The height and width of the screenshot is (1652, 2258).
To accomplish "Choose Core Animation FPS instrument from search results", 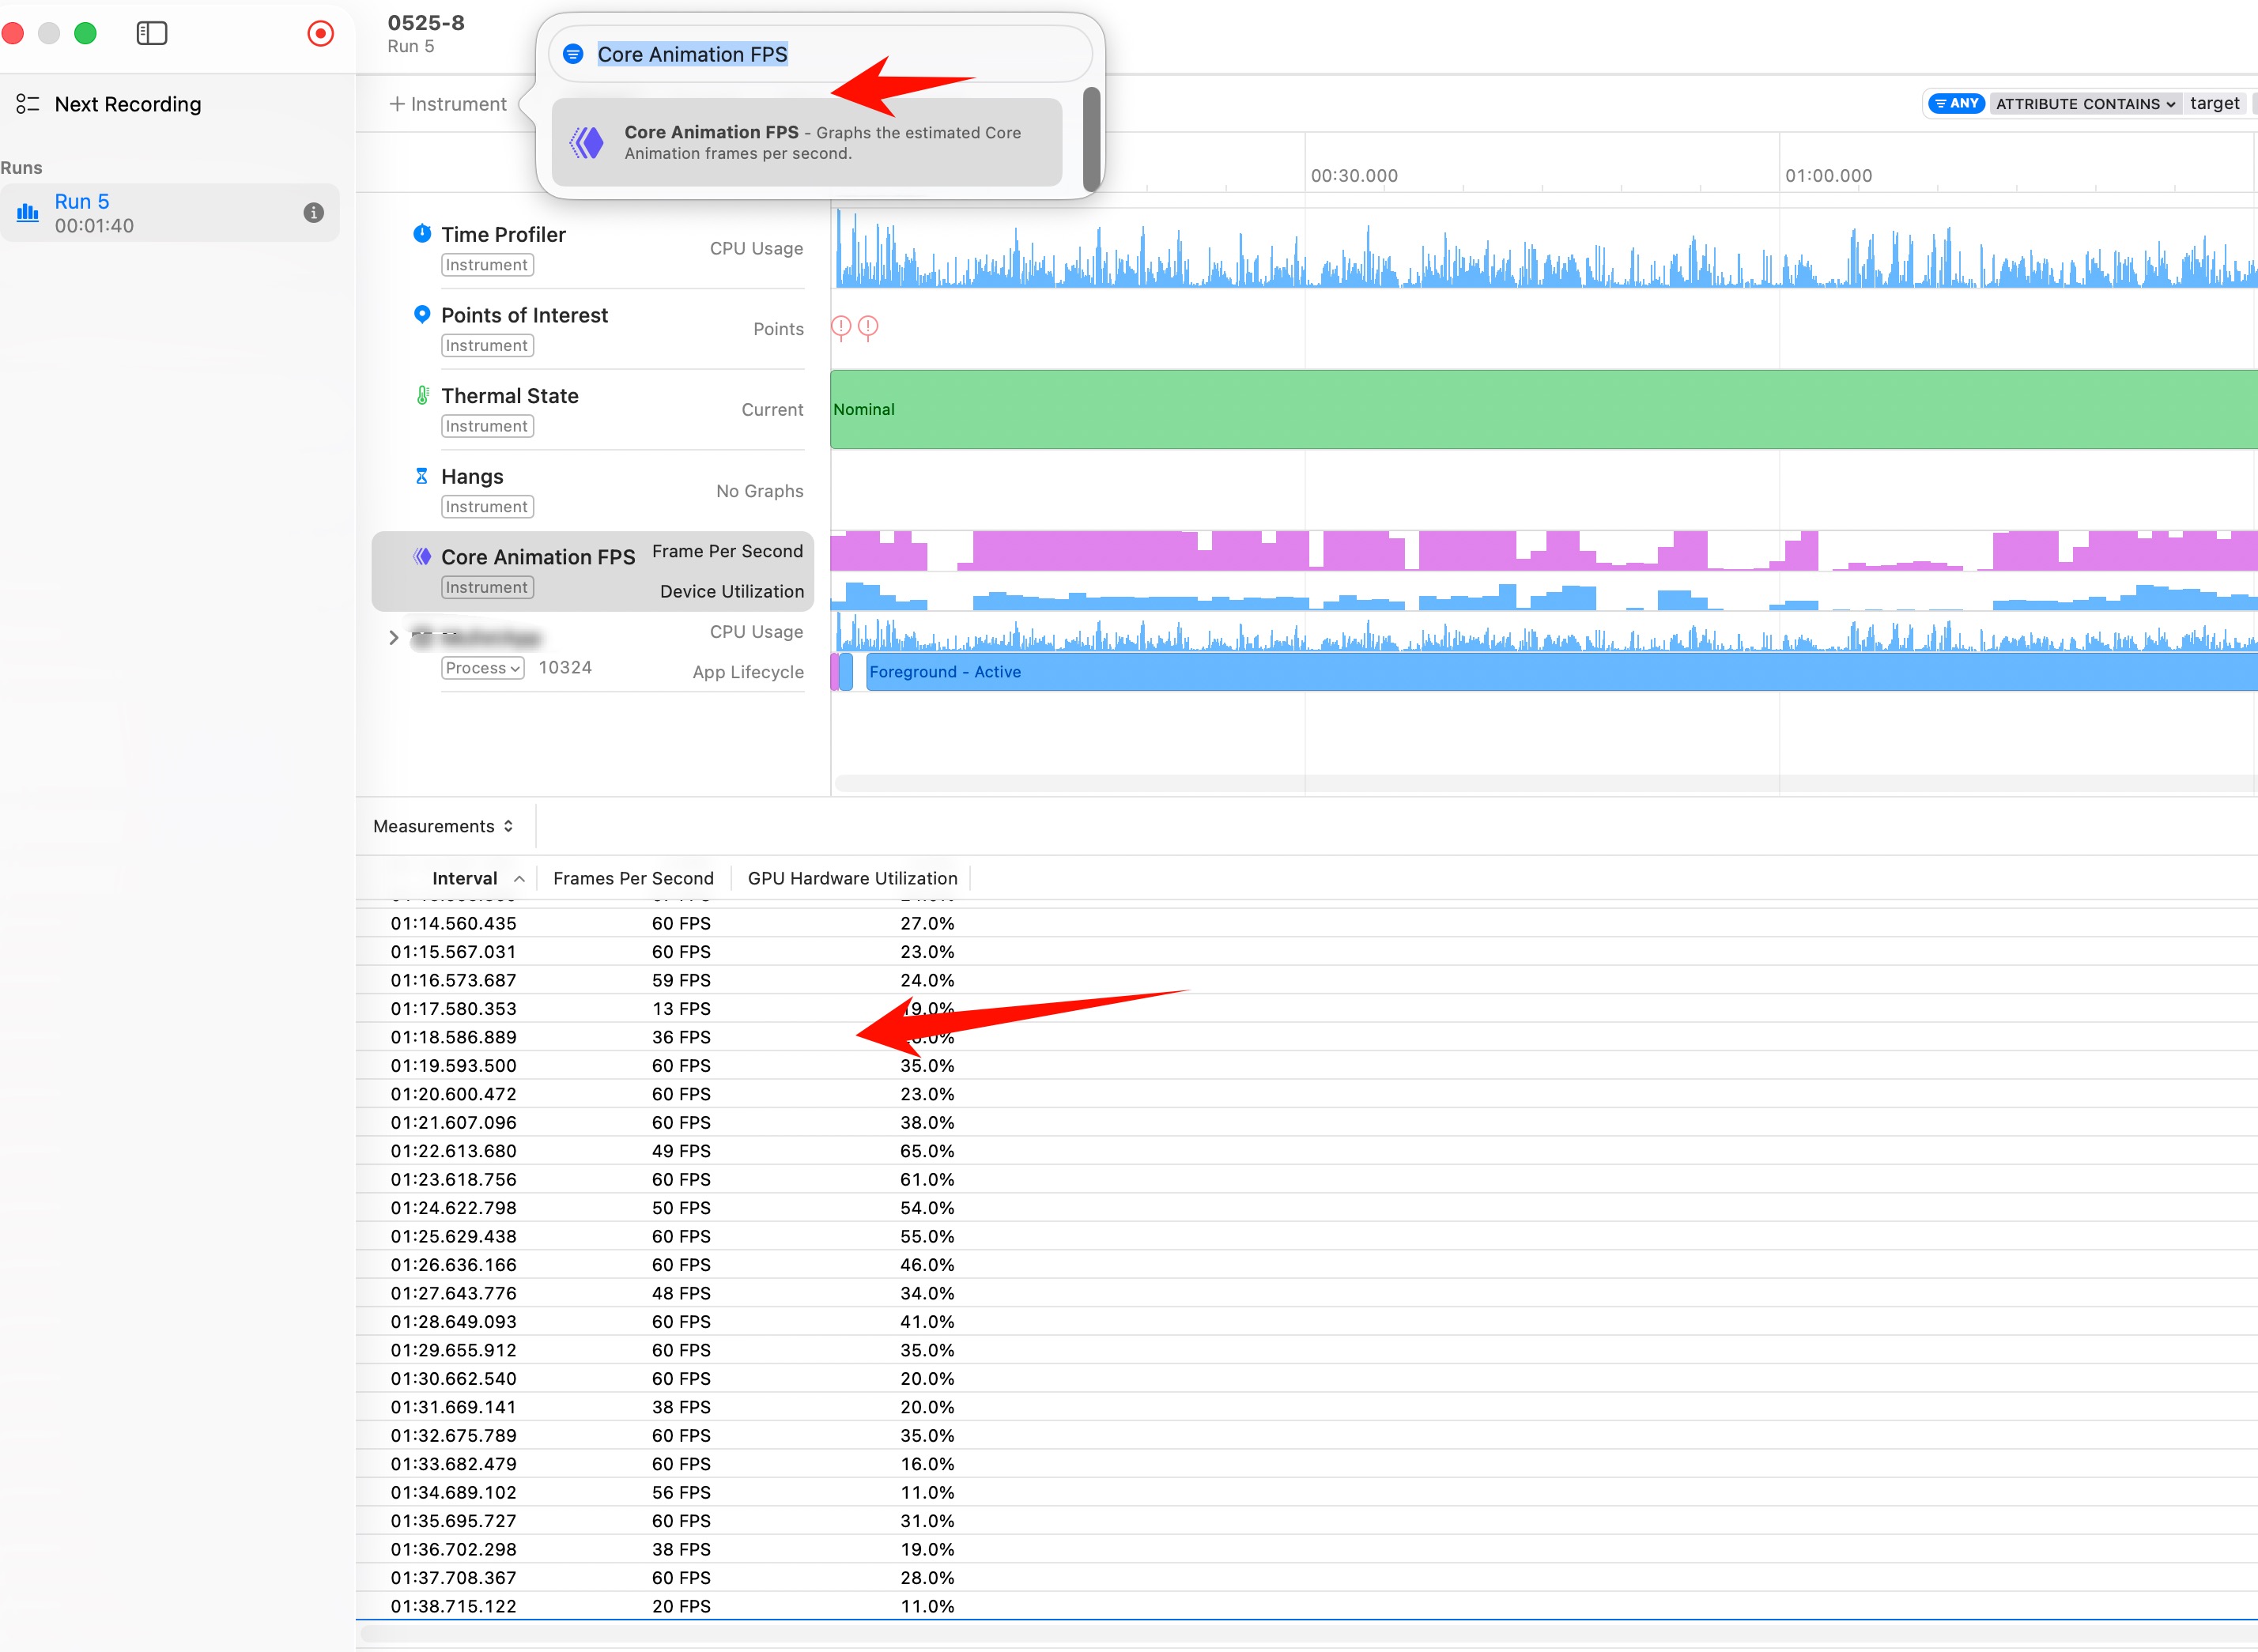I will pos(806,142).
